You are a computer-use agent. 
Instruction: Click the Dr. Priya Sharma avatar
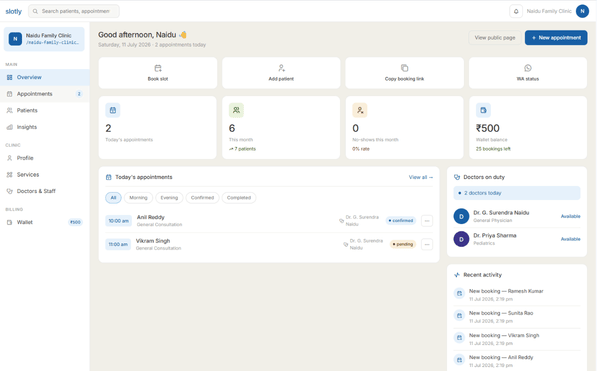click(461, 239)
